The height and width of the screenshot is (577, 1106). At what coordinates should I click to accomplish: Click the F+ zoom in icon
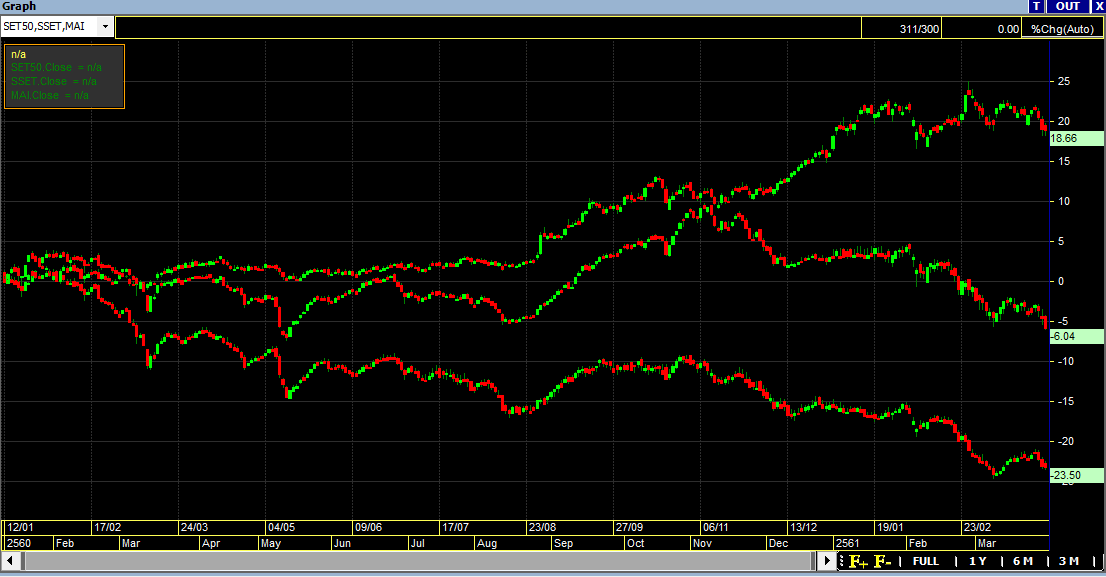click(858, 561)
